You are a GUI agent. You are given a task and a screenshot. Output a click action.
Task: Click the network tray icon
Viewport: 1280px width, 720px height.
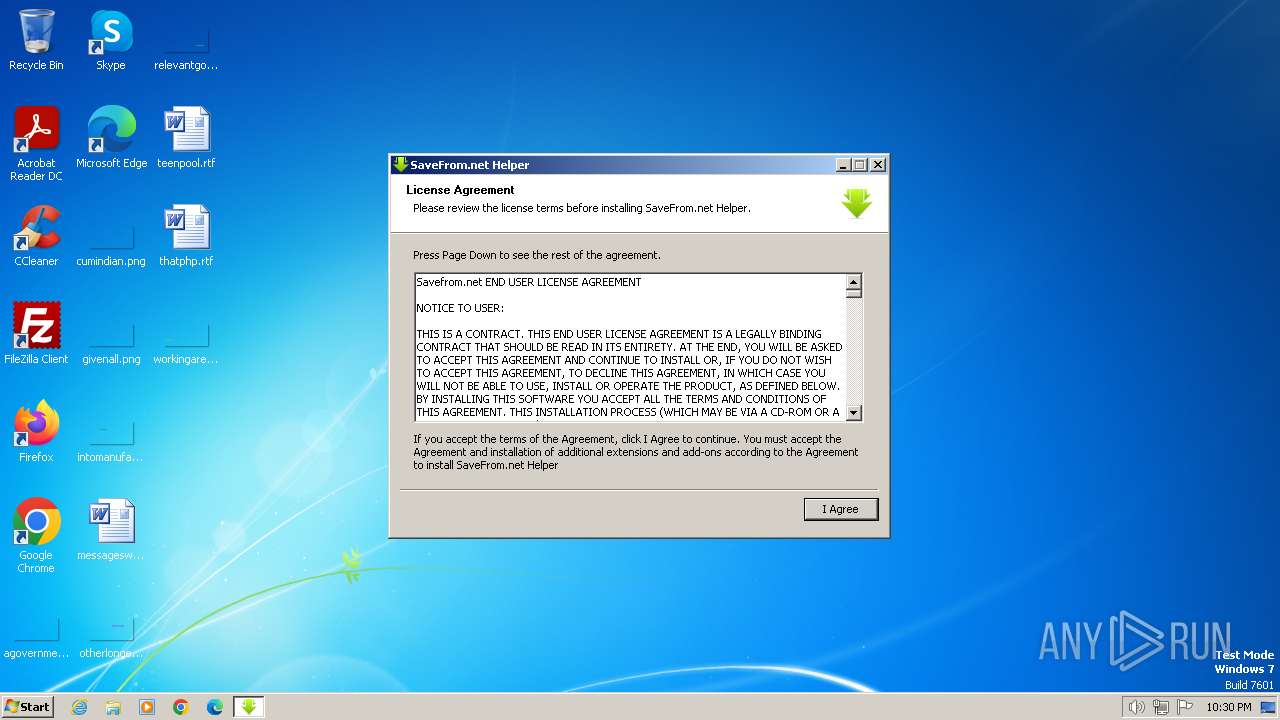point(1161,707)
